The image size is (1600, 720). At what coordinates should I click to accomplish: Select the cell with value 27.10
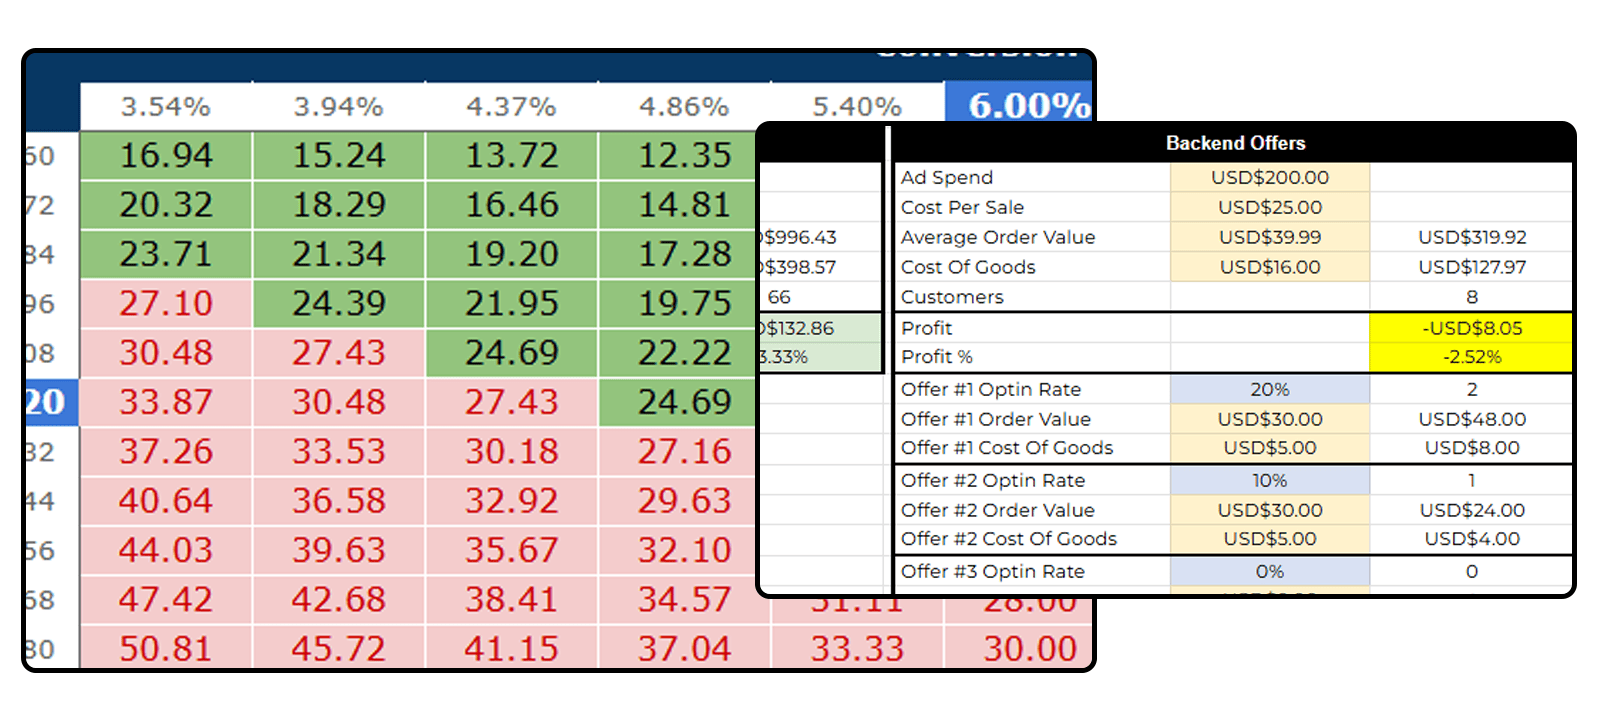pos(166,304)
